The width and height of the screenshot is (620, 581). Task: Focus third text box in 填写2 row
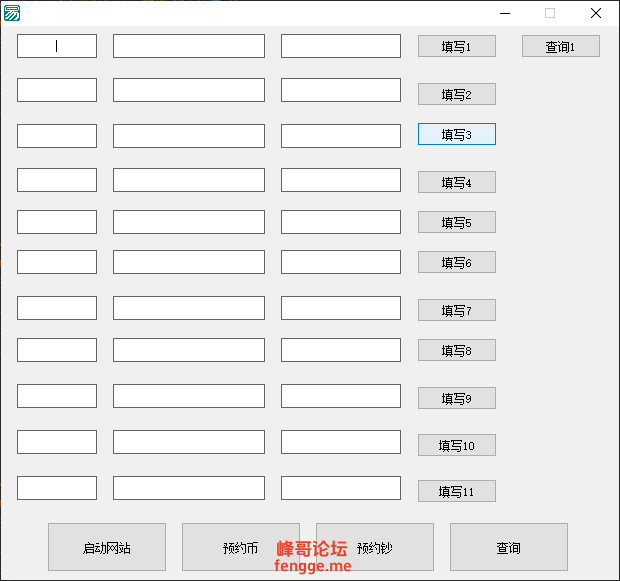(341, 90)
